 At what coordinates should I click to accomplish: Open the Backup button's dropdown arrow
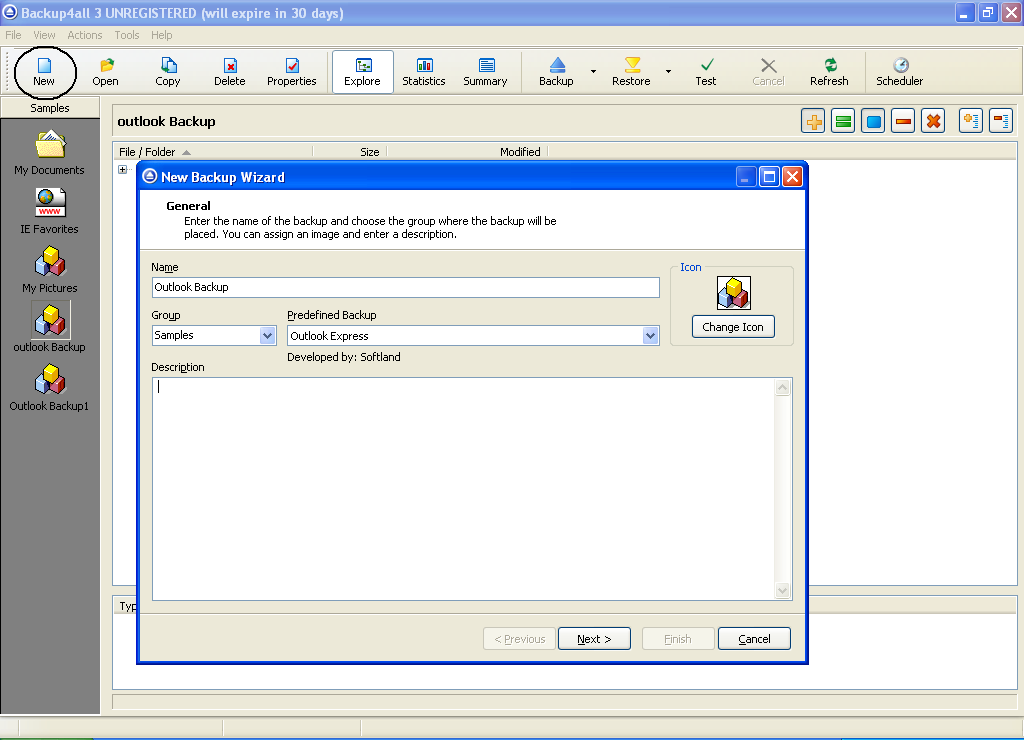point(594,72)
